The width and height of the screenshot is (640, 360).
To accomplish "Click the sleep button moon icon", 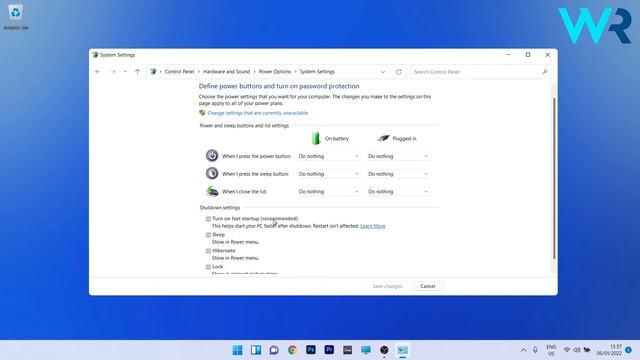I will coord(211,173).
